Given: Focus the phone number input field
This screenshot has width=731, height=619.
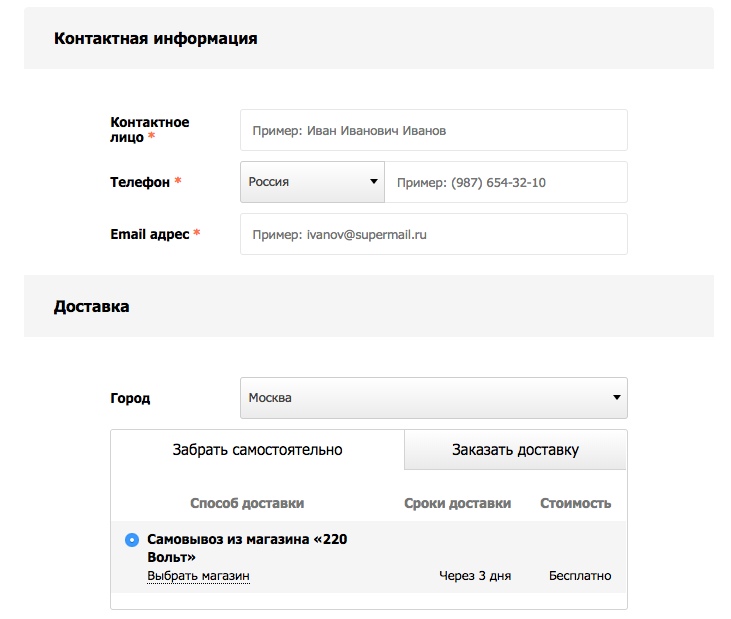Looking at the screenshot, I should click(x=506, y=182).
